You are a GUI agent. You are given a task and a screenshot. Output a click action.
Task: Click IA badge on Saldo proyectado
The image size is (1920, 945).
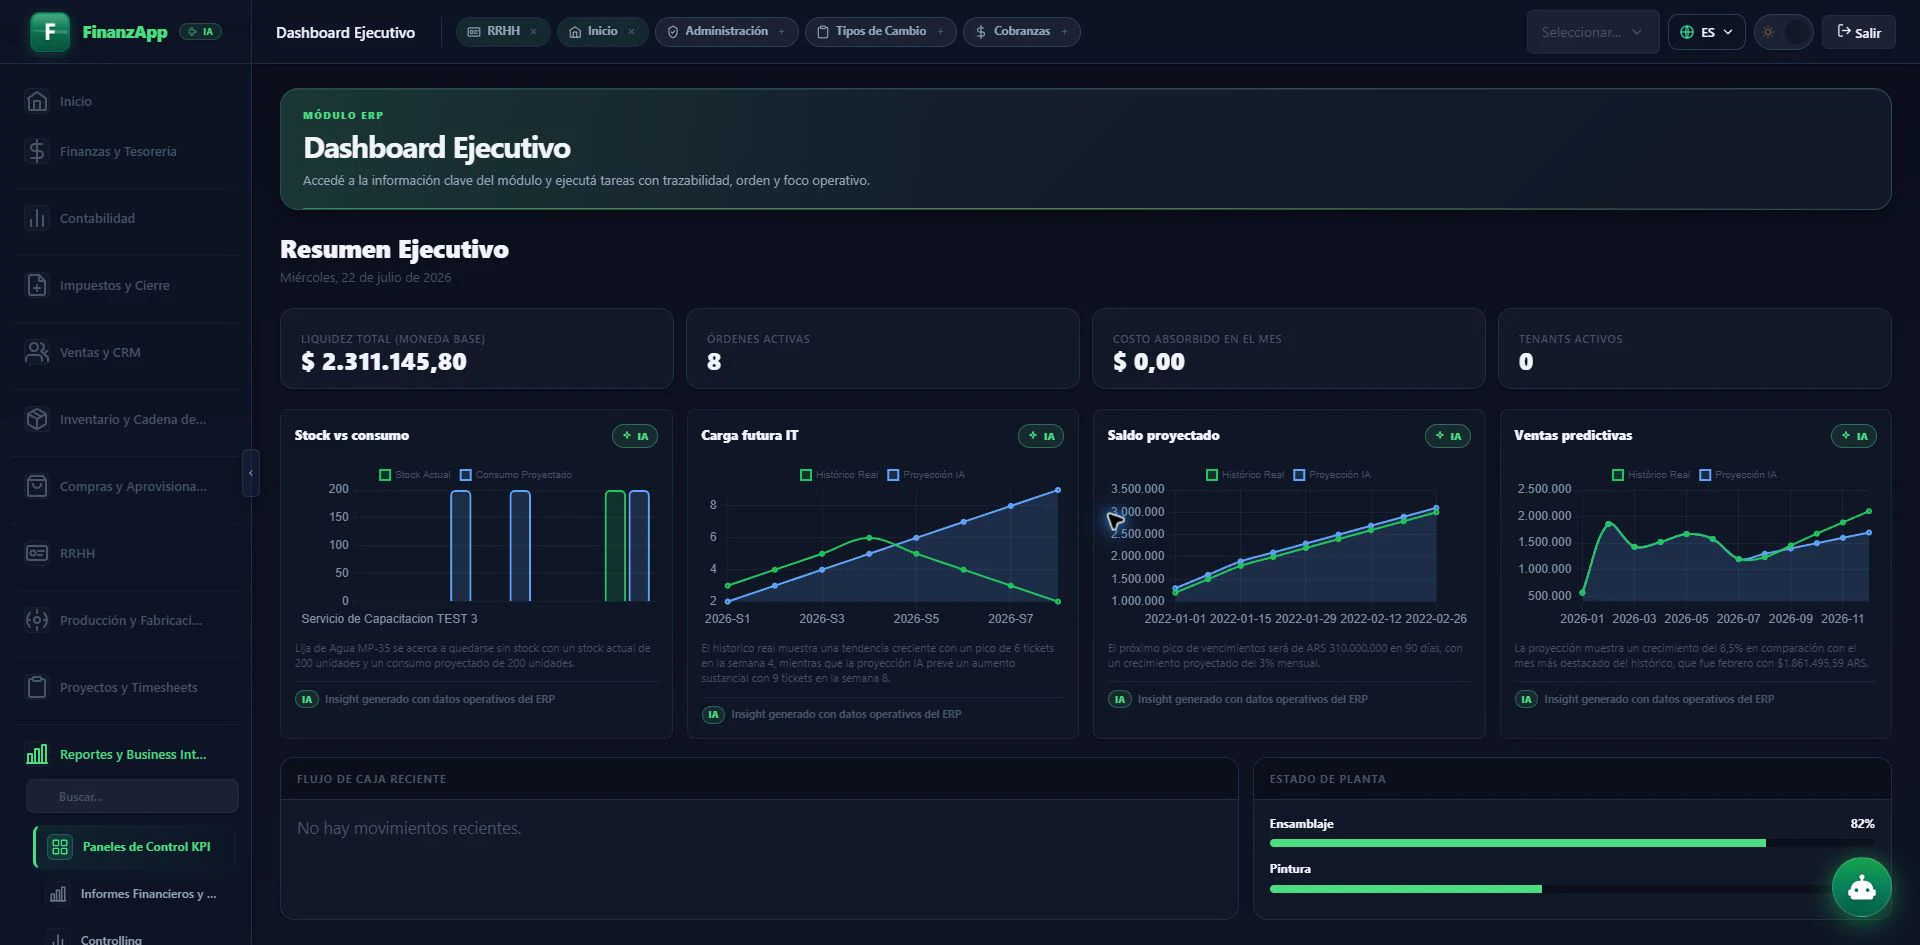pos(1448,436)
